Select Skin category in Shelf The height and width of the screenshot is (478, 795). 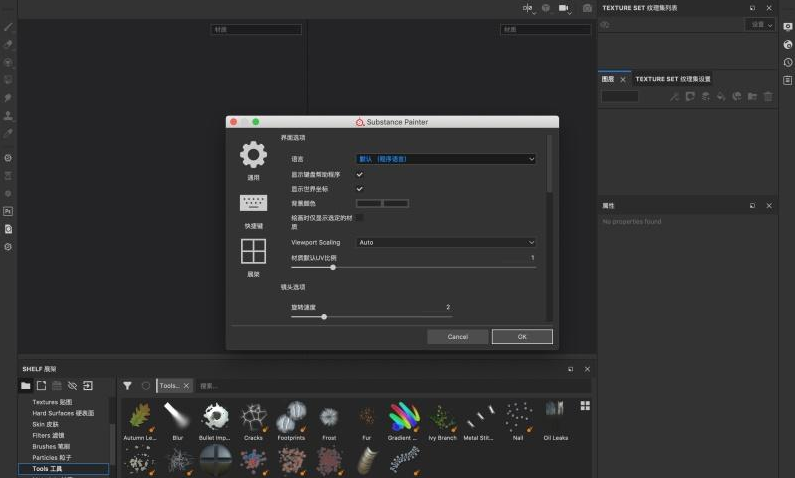(x=46, y=424)
